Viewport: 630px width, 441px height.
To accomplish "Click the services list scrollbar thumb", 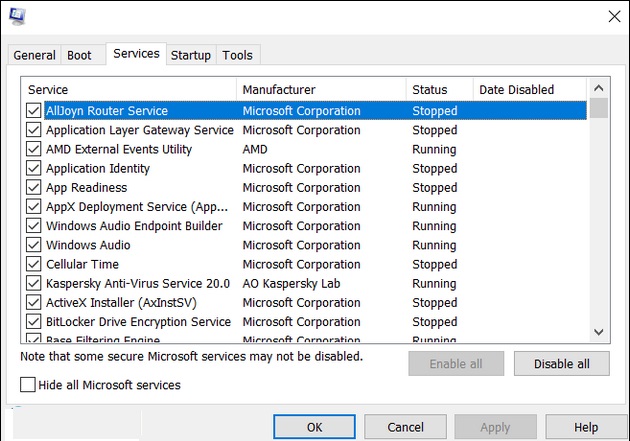I will coord(599,108).
